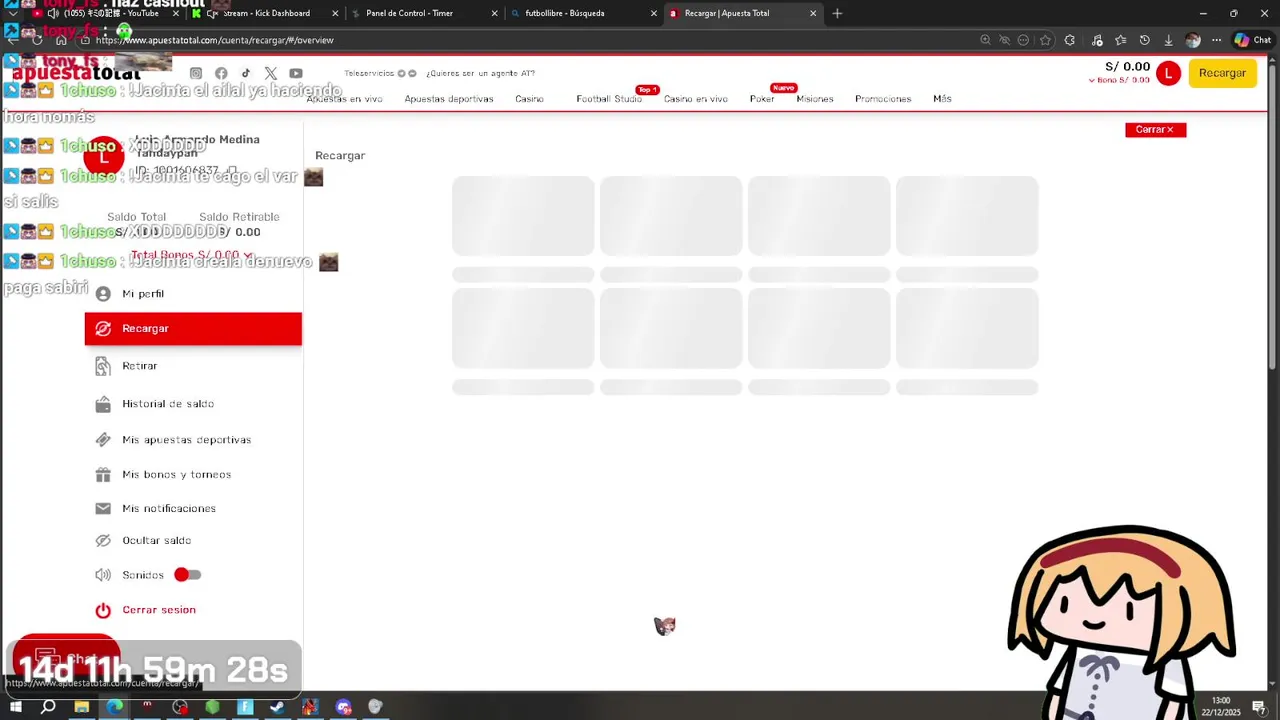This screenshot has height=720, width=1280.
Task: Open the Misiones menu item
Action: tap(815, 99)
